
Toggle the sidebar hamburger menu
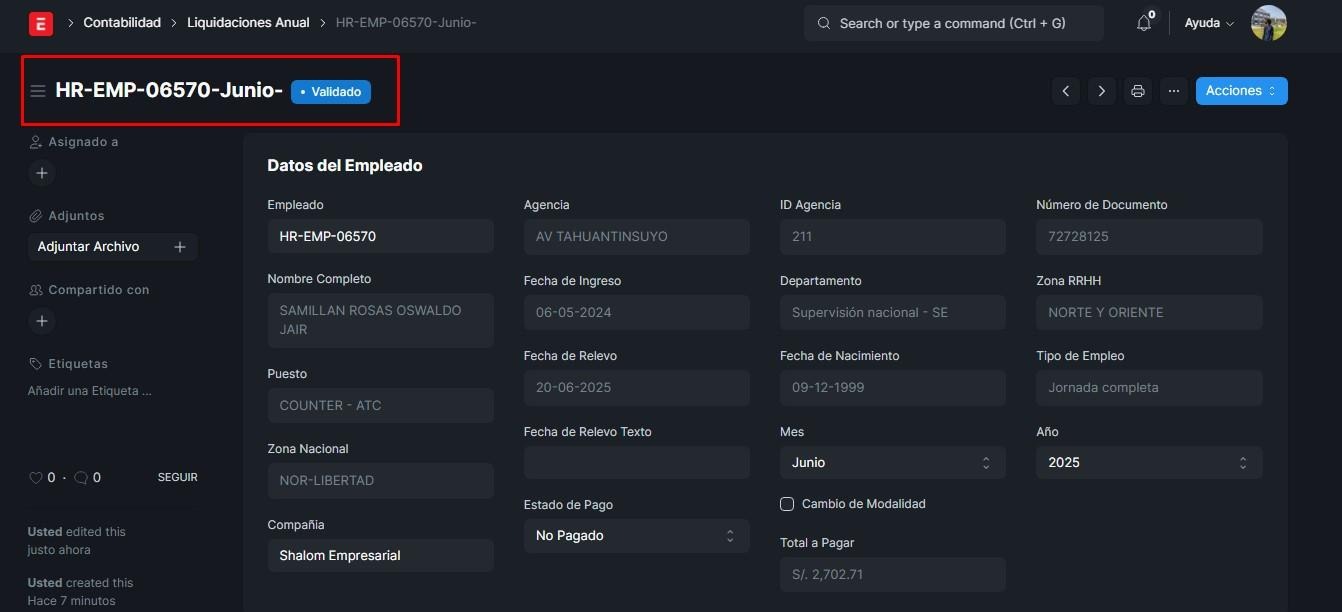(38, 91)
